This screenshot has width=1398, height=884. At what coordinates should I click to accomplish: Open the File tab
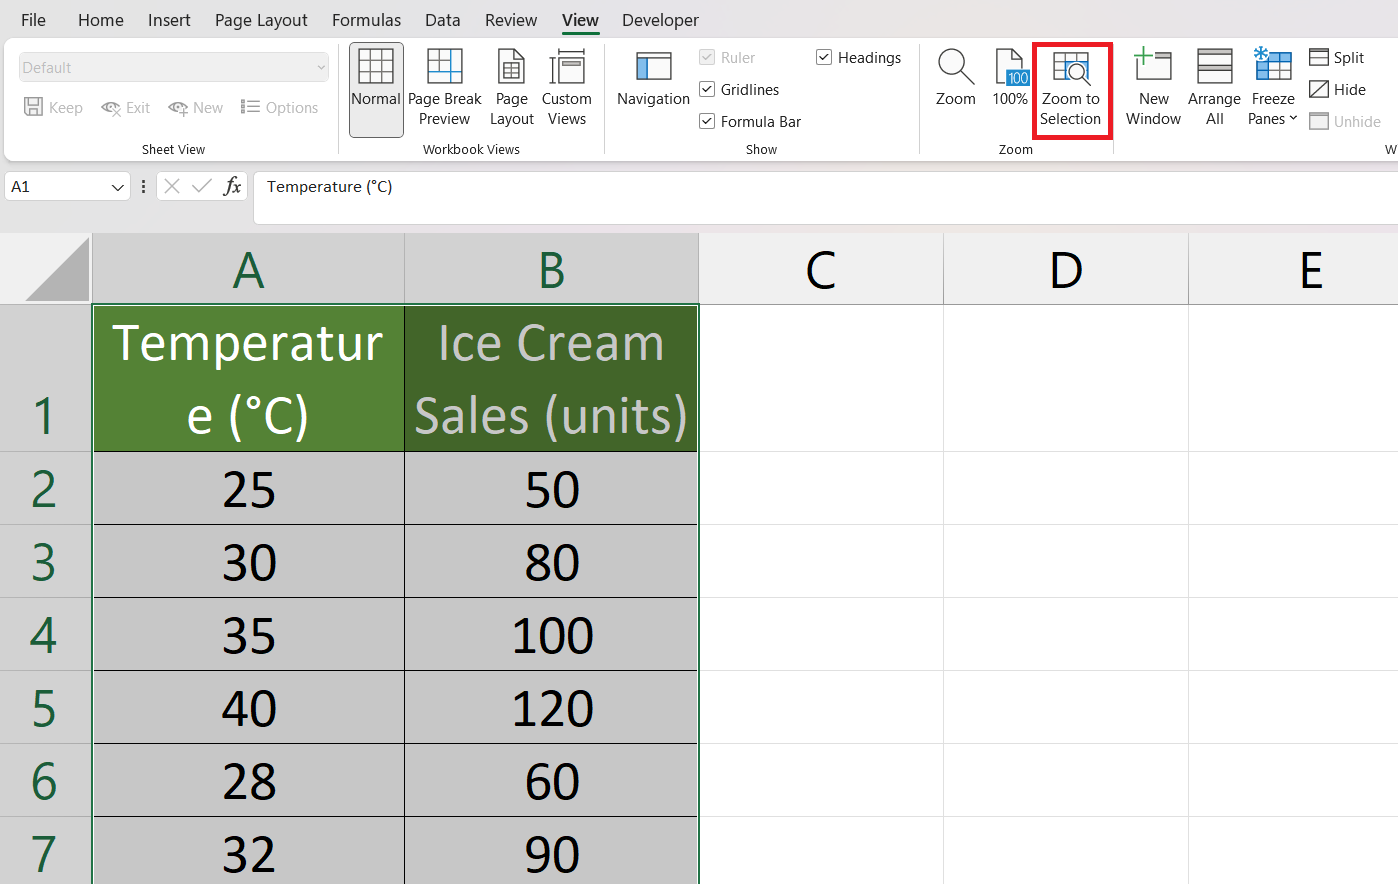click(x=33, y=20)
